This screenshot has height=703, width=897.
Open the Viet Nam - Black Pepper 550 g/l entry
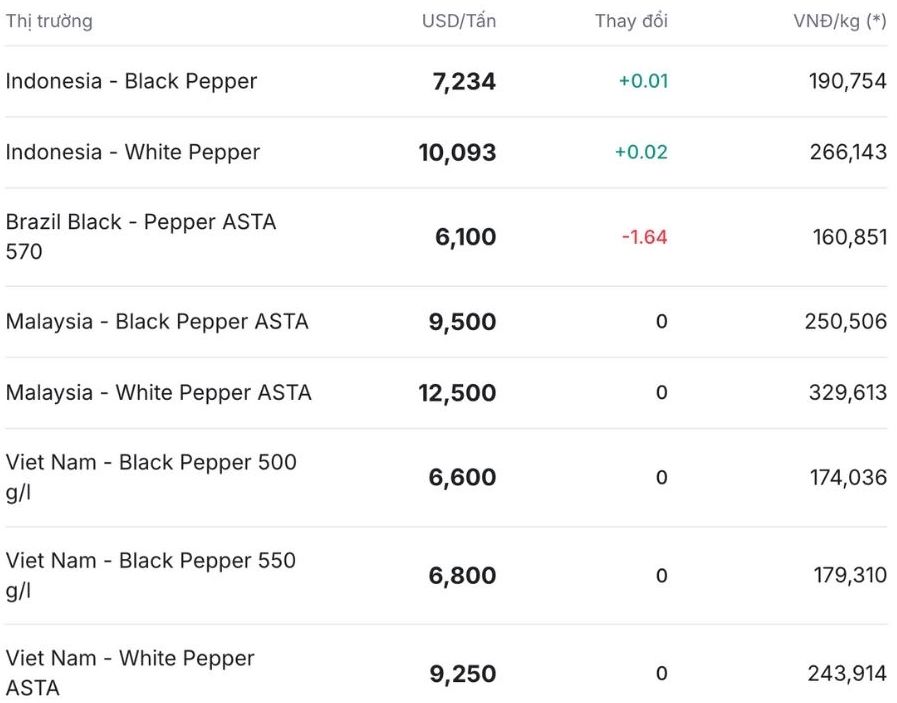151,575
